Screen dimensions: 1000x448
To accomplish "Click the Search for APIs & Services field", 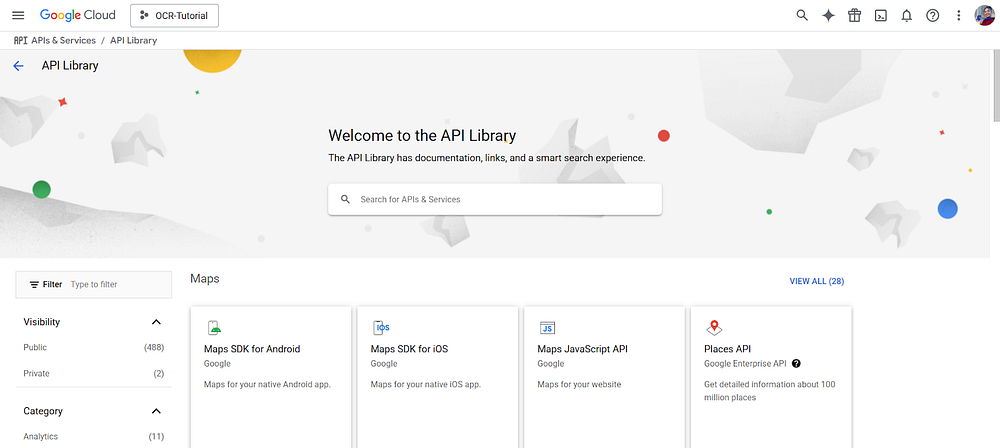I will click(x=495, y=199).
